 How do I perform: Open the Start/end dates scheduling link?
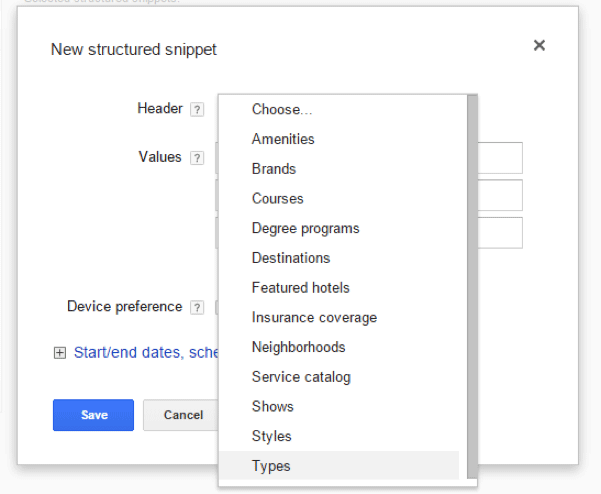pos(146,352)
